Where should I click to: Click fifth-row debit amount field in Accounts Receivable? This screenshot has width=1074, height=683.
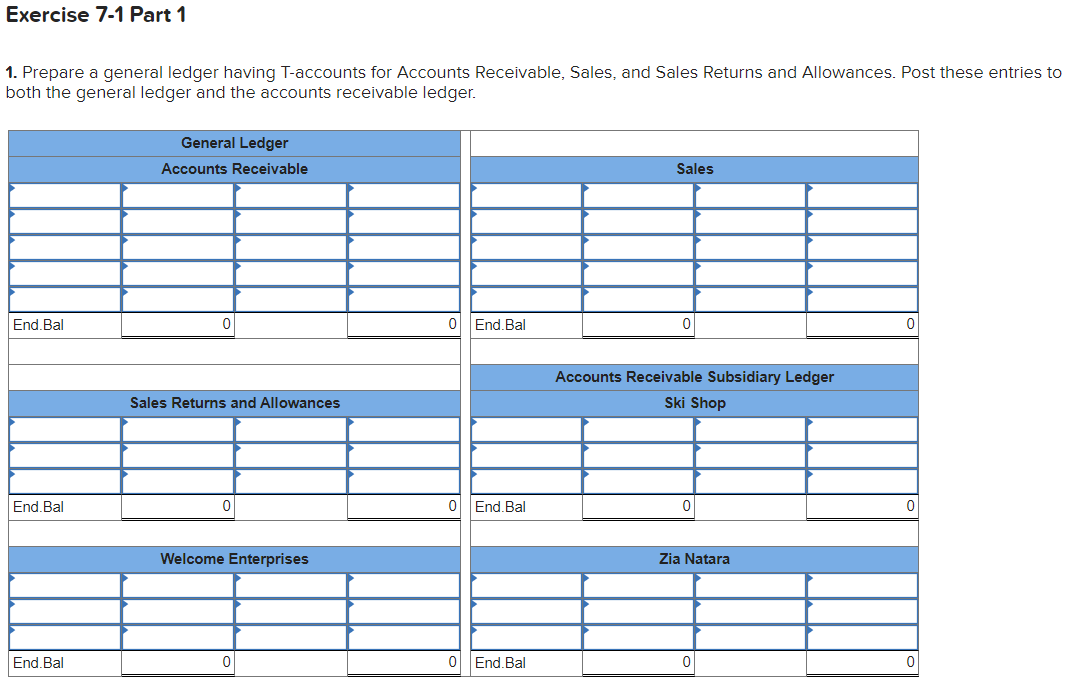178,300
